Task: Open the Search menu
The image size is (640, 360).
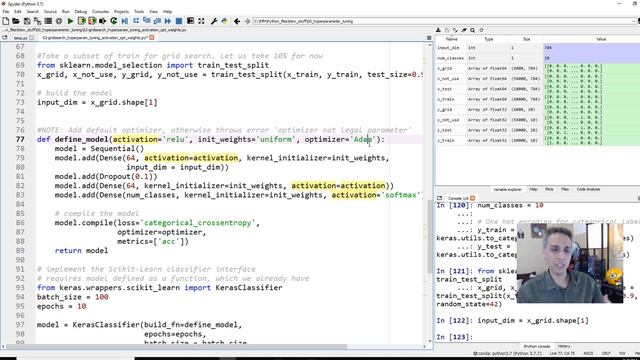Action: [33, 11]
